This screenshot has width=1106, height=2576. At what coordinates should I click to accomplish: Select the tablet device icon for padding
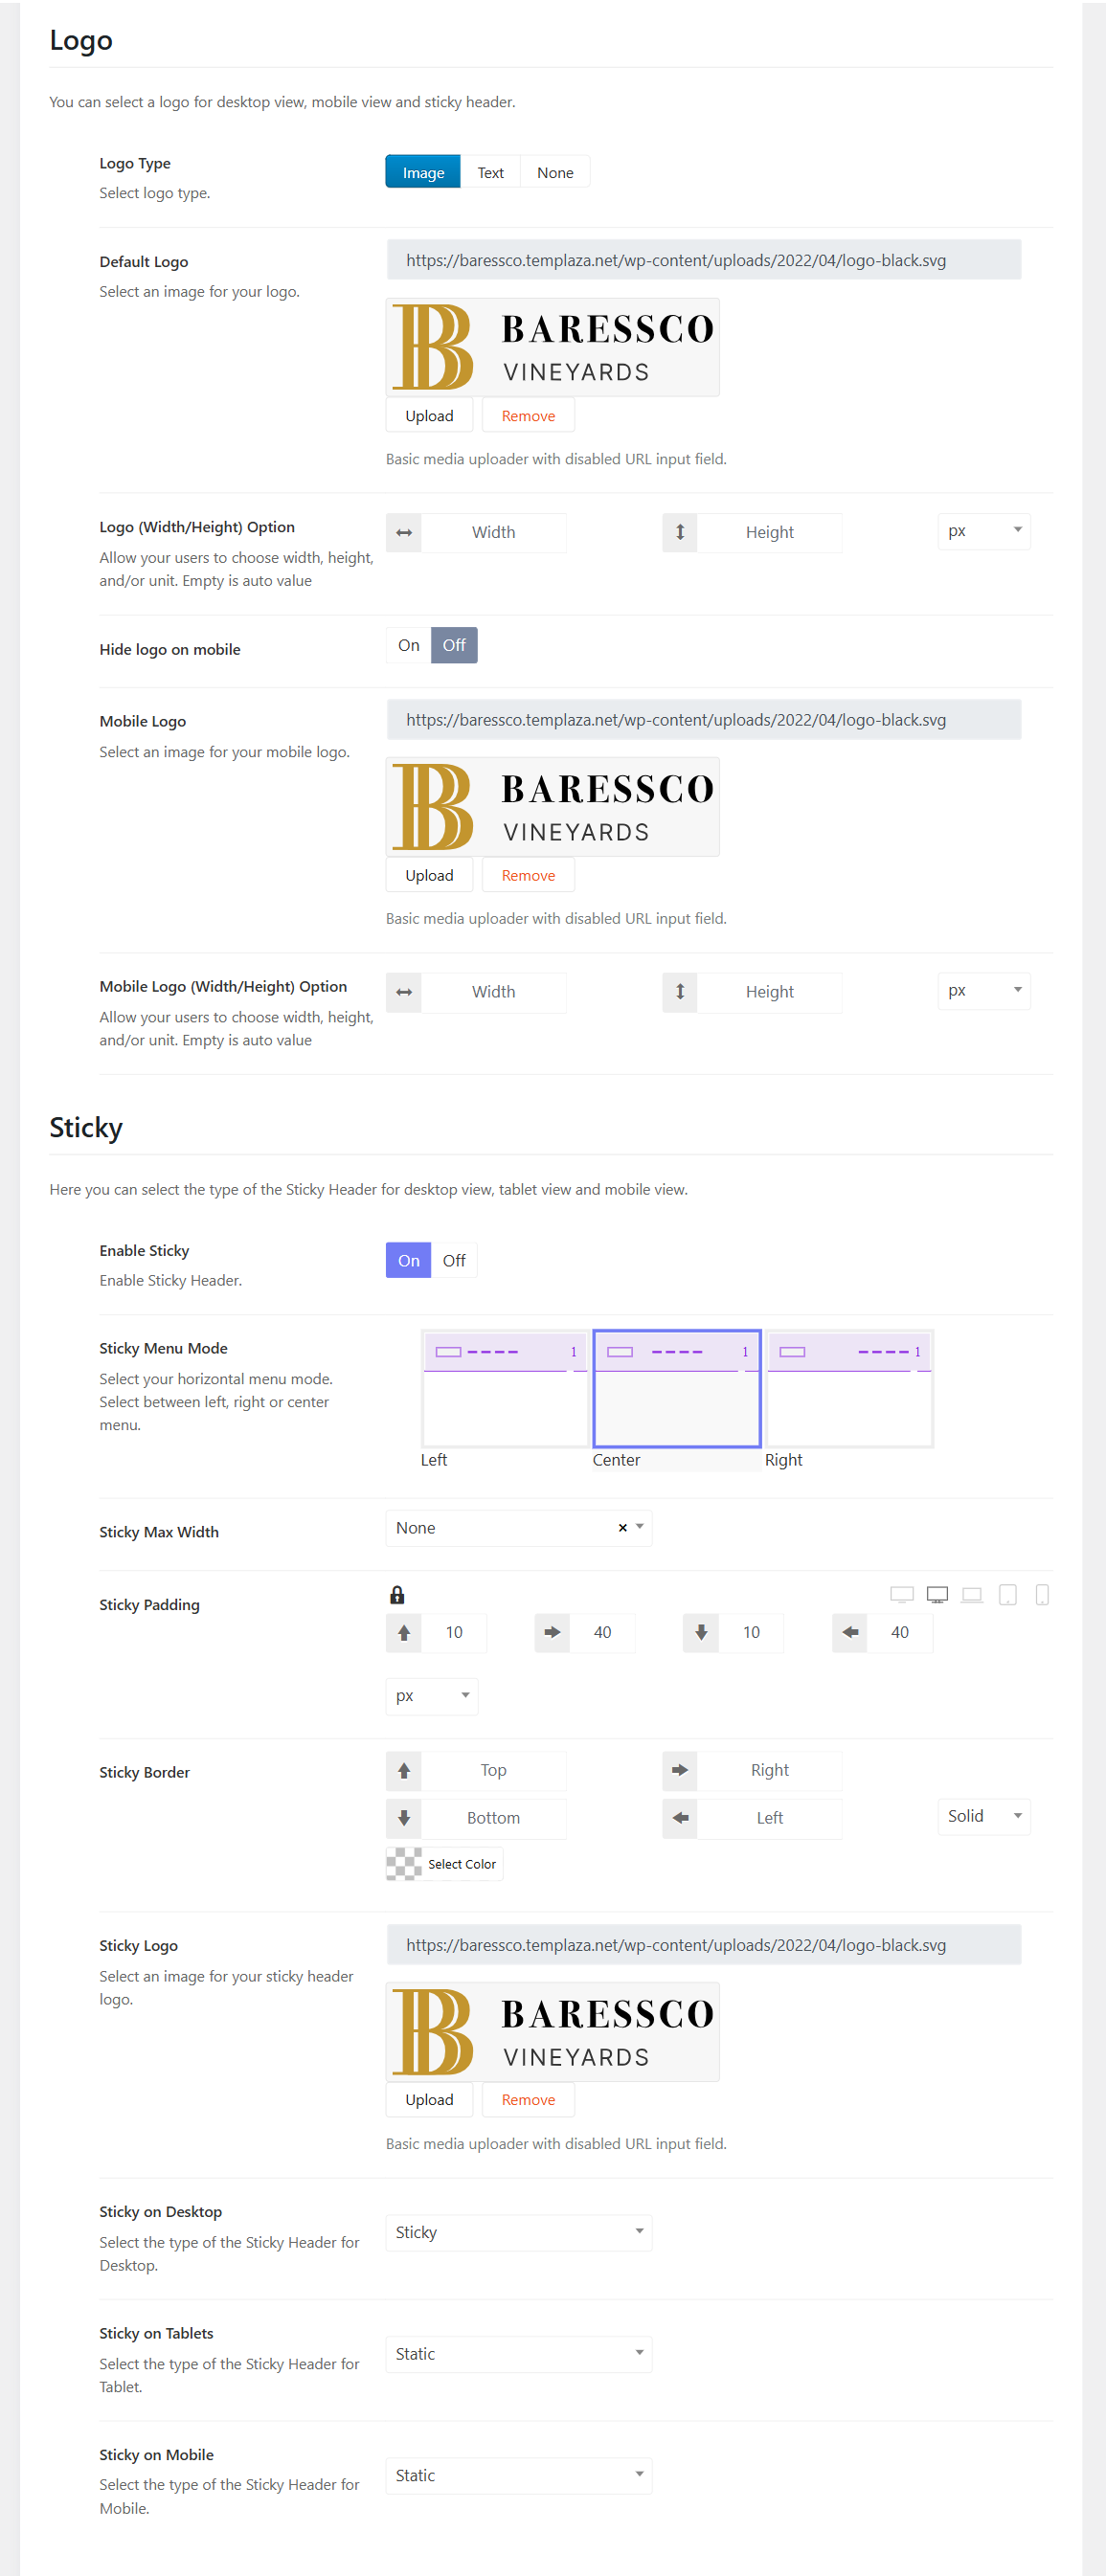pos(1007,1594)
